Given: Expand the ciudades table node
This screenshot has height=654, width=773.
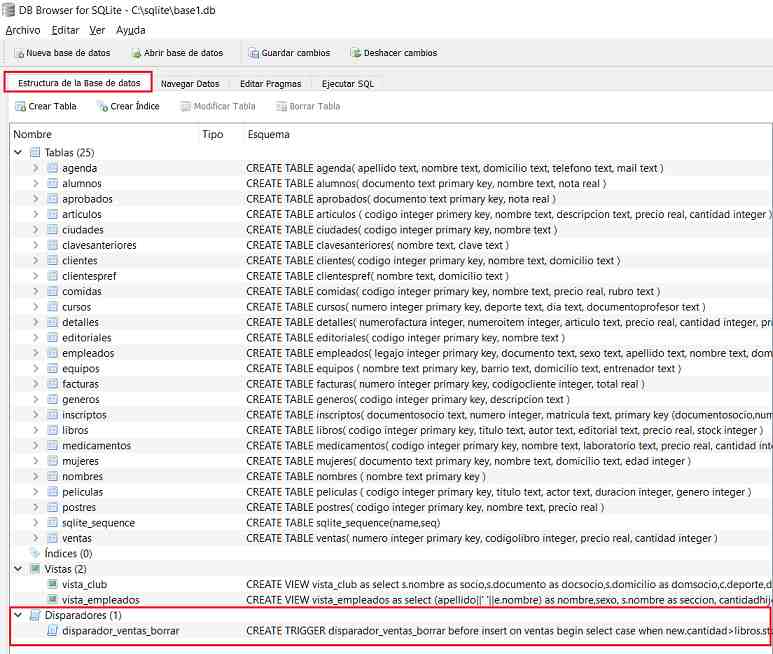Looking at the screenshot, I should (35, 230).
